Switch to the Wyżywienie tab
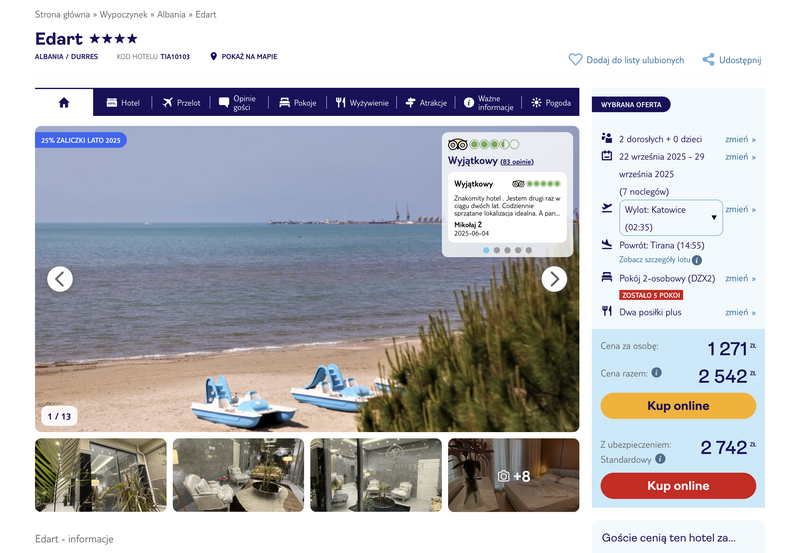The height and width of the screenshot is (553, 800). click(362, 103)
